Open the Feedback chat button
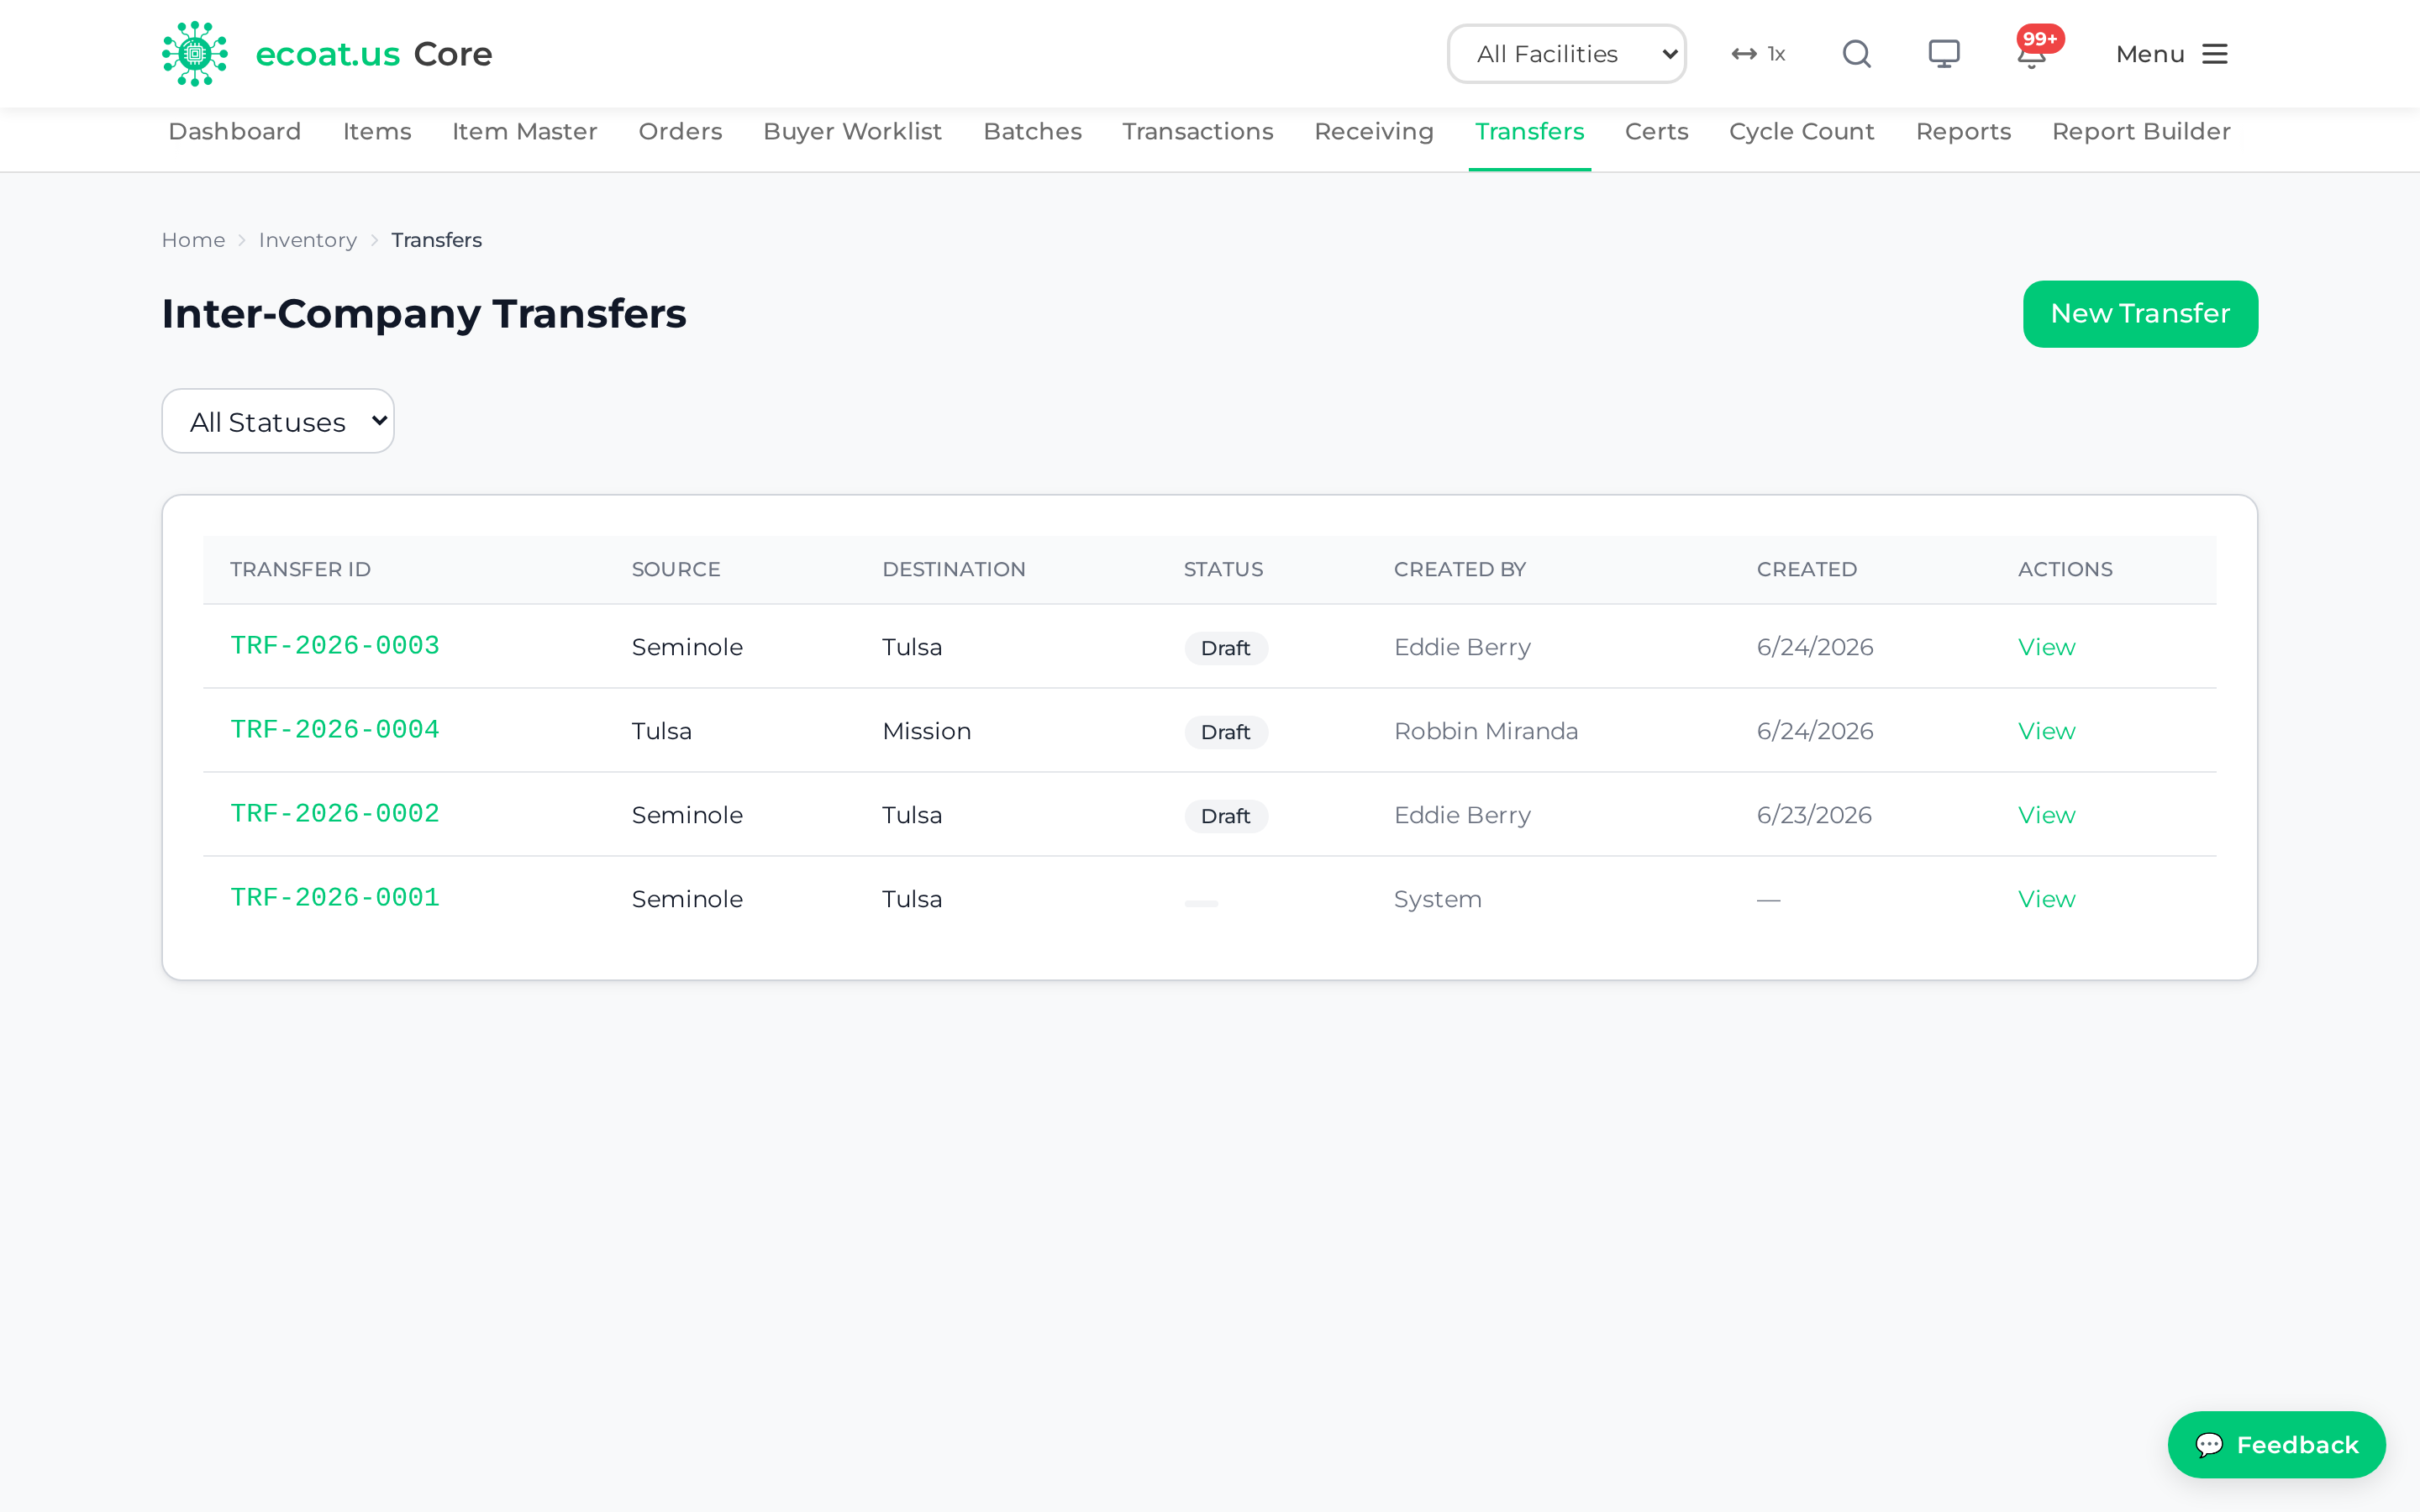Viewport: 2420px width, 1512px height. coord(2276,1444)
